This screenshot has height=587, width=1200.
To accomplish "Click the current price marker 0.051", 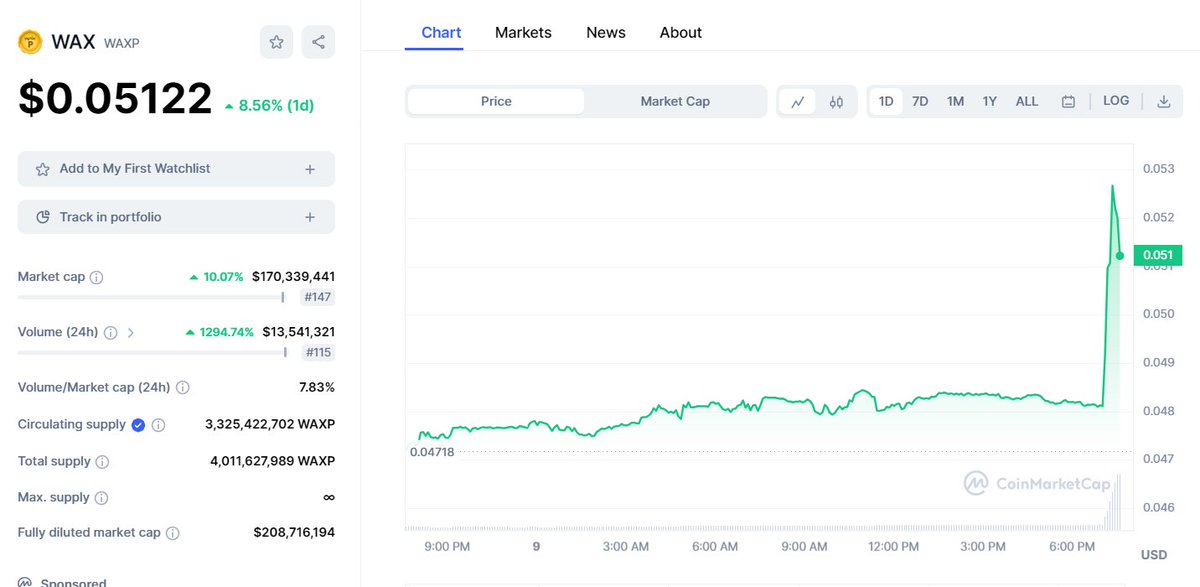I will point(1158,255).
